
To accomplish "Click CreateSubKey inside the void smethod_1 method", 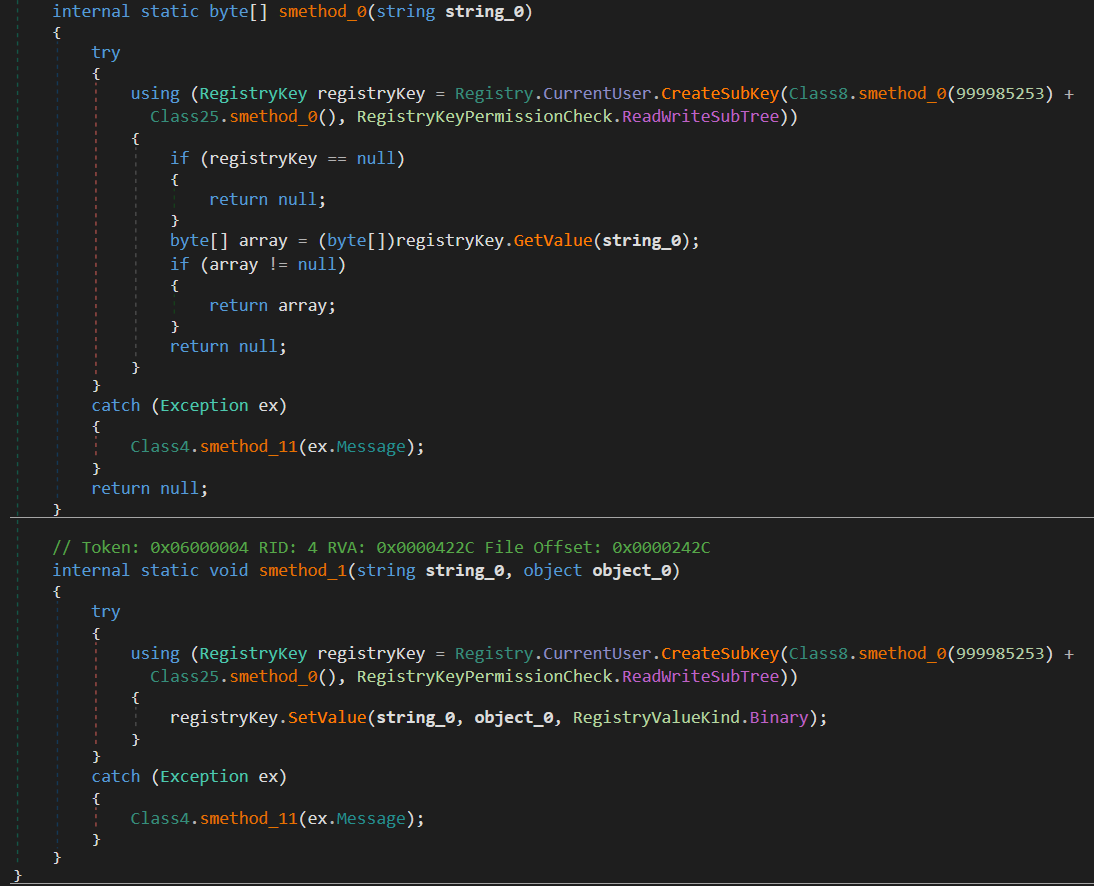I will pyautogui.click(x=720, y=654).
